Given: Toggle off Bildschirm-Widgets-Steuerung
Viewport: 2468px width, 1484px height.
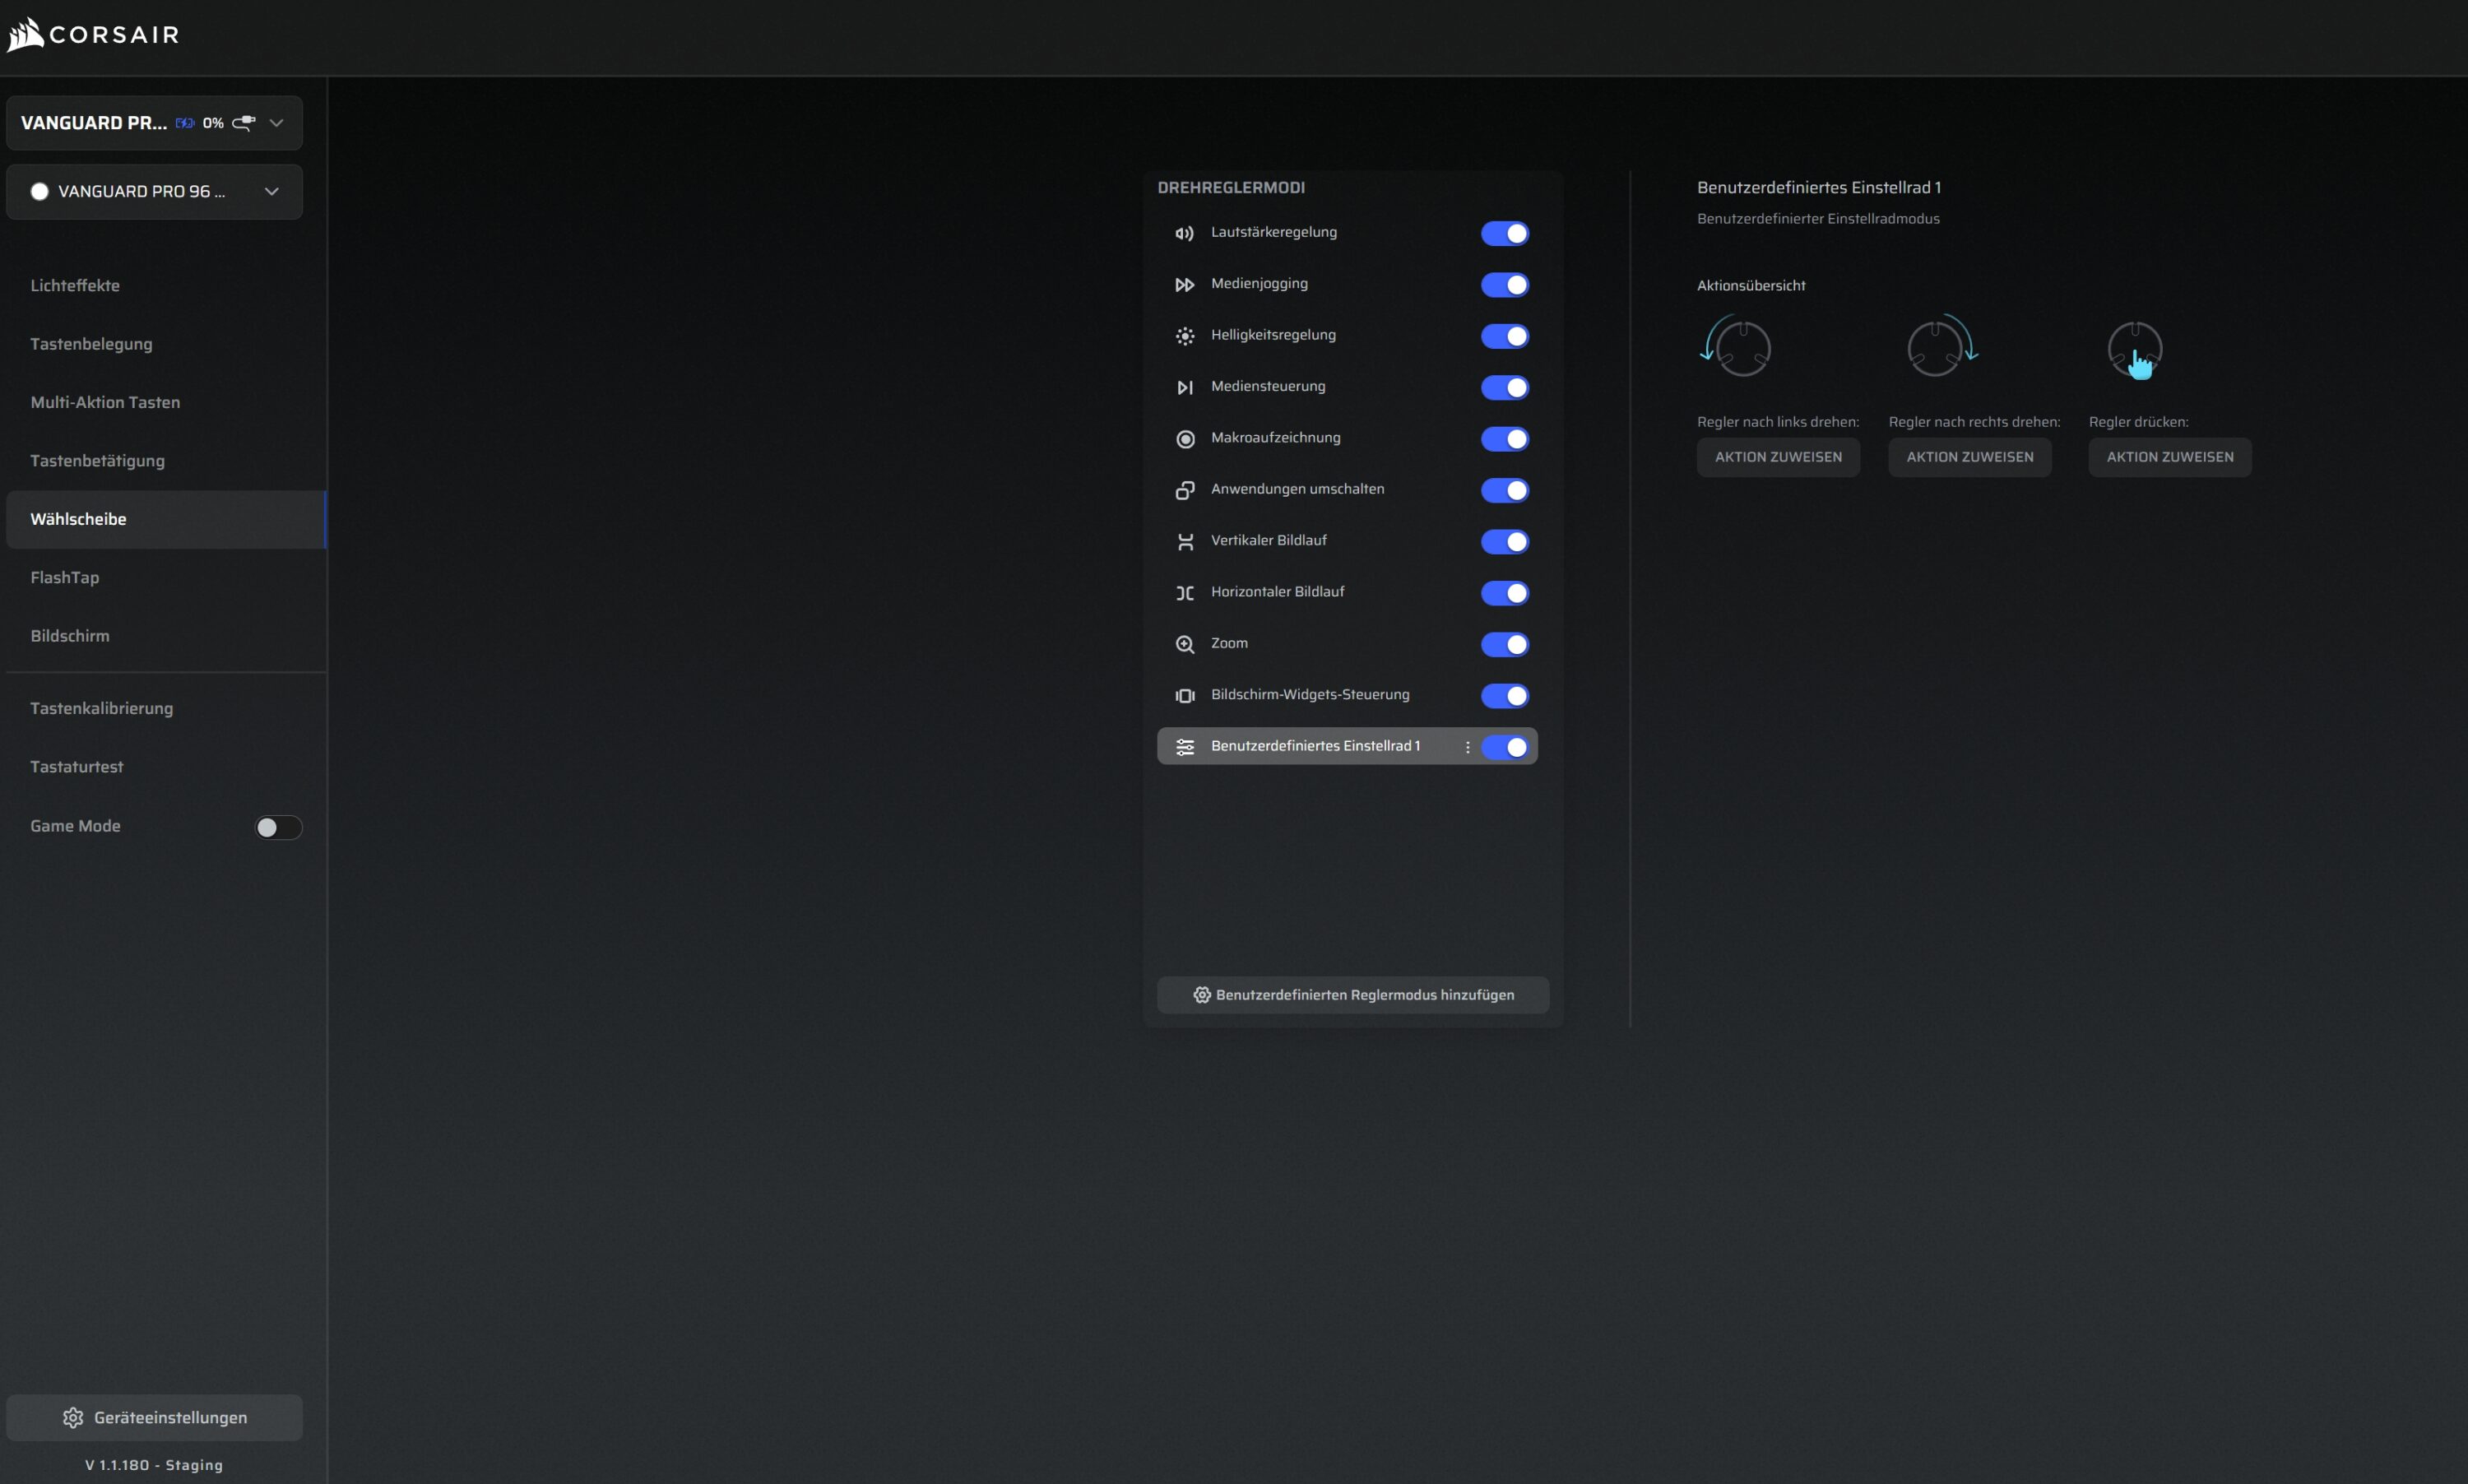Looking at the screenshot, I should [x=1504, y=696].
